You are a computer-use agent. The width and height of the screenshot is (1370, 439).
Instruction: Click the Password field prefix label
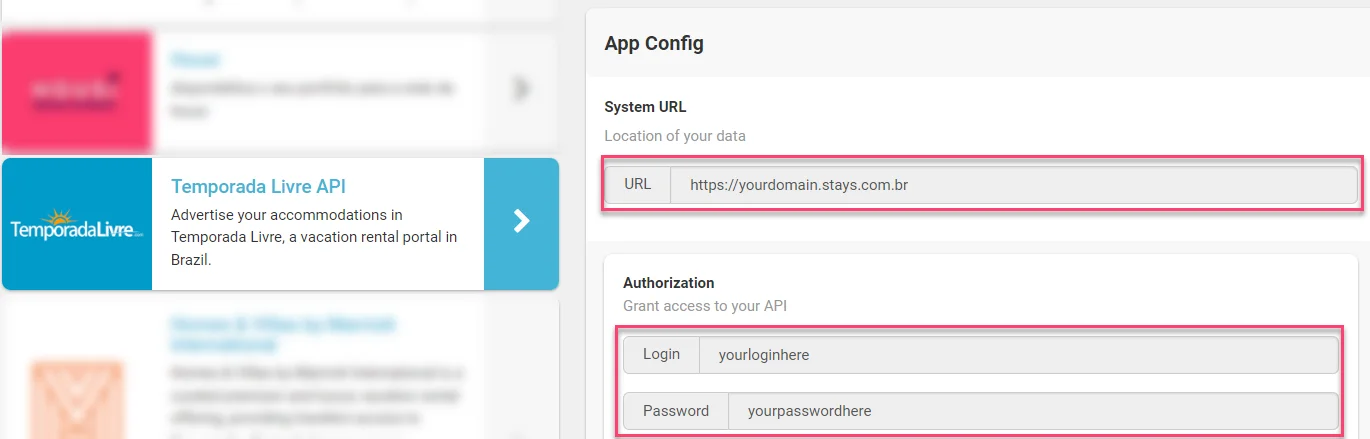[676, 411]
